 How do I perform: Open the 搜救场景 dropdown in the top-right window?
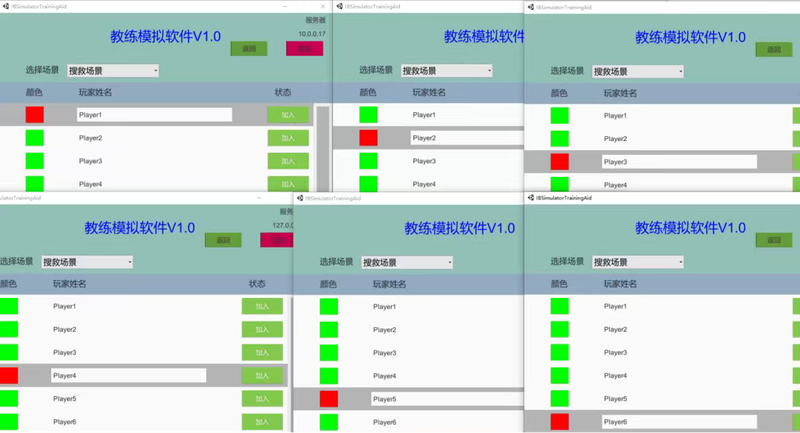point(638,72)
